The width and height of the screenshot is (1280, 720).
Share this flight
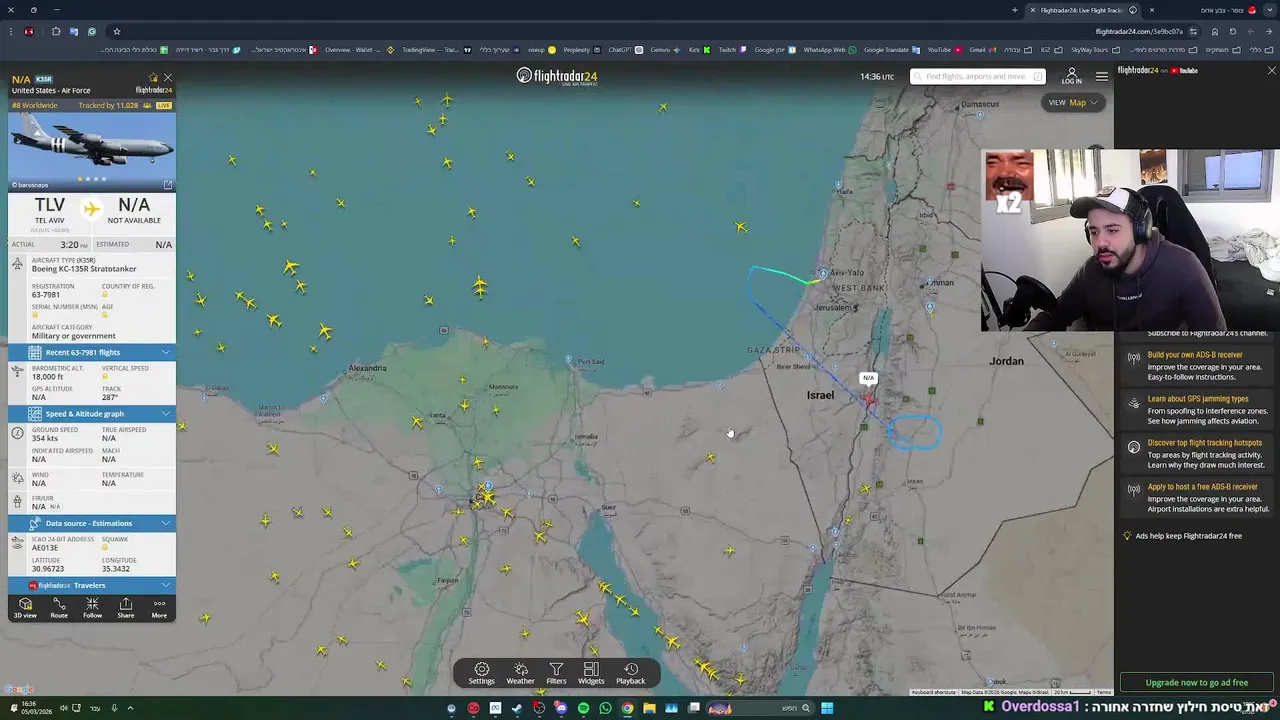click(x=126, y=608)
